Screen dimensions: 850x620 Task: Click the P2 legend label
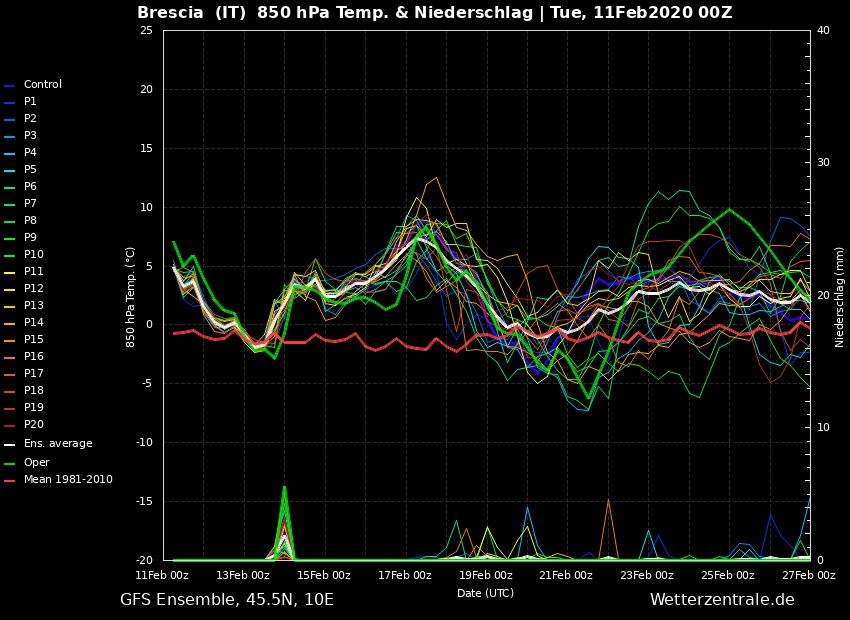click(30, 118)
